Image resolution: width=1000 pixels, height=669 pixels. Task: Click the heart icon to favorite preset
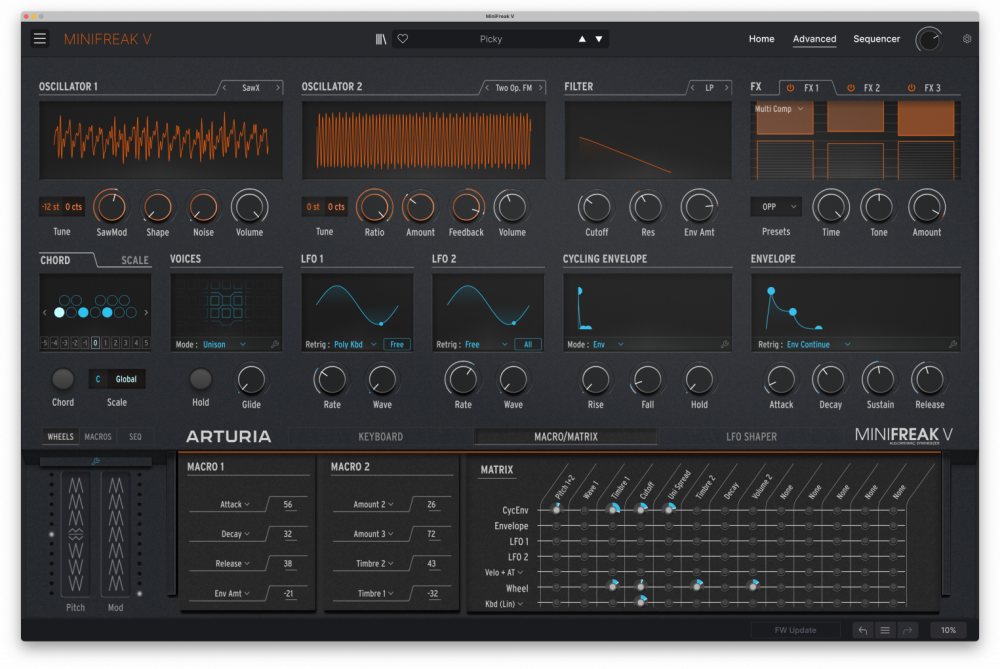[403, 39]
